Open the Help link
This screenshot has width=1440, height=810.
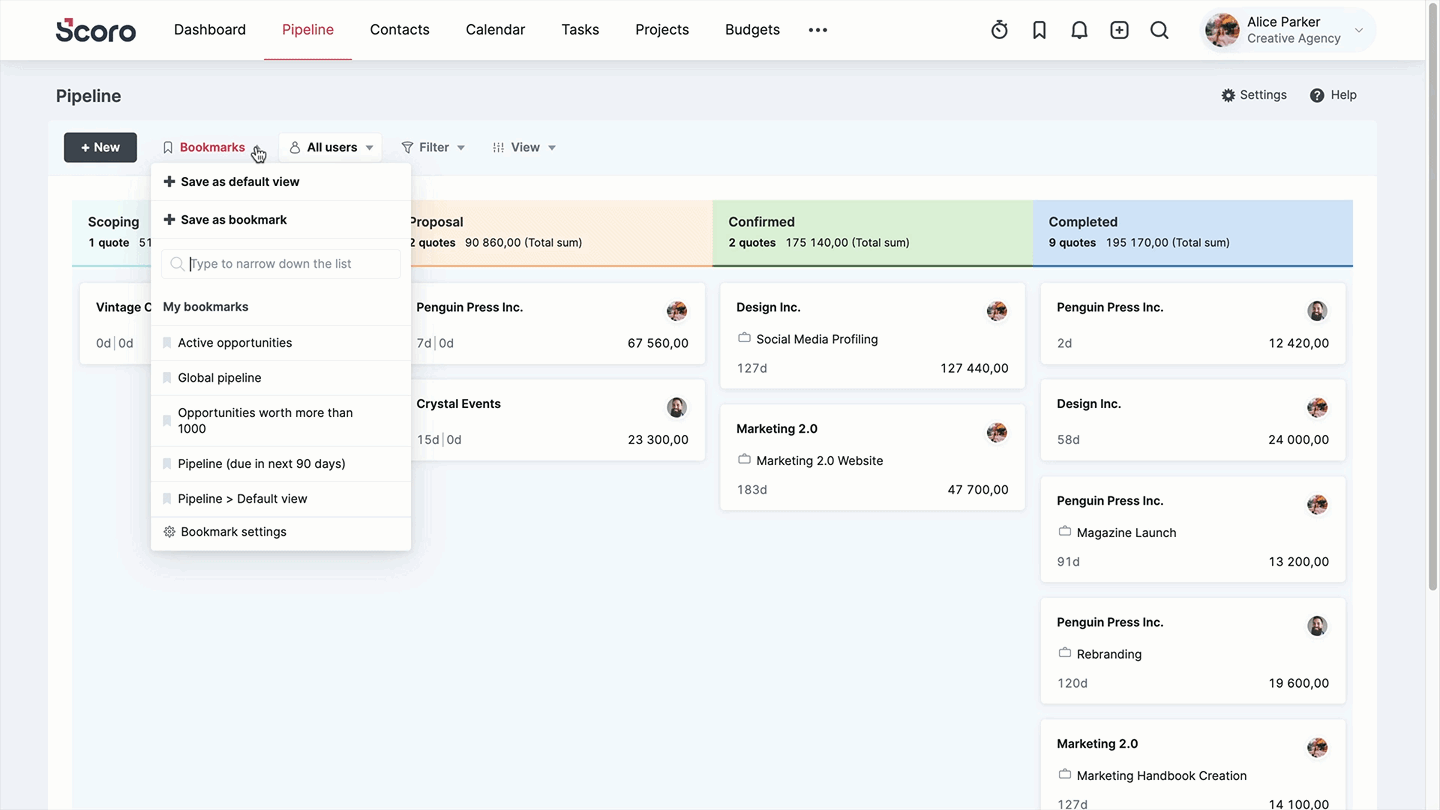click(x=1333, y=95)
